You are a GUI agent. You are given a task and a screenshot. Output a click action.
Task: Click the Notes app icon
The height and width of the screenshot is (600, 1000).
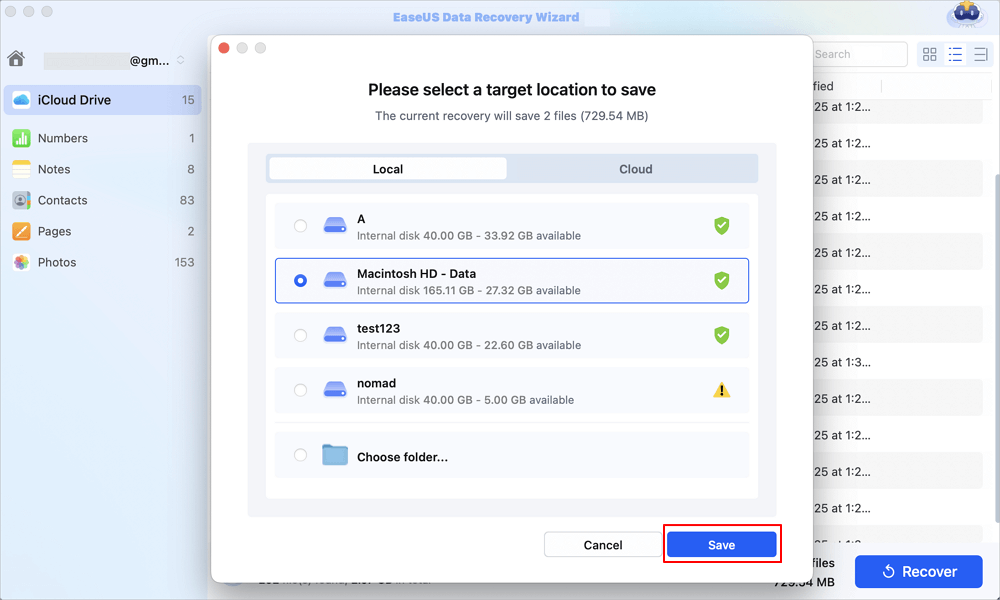[21, 169]
